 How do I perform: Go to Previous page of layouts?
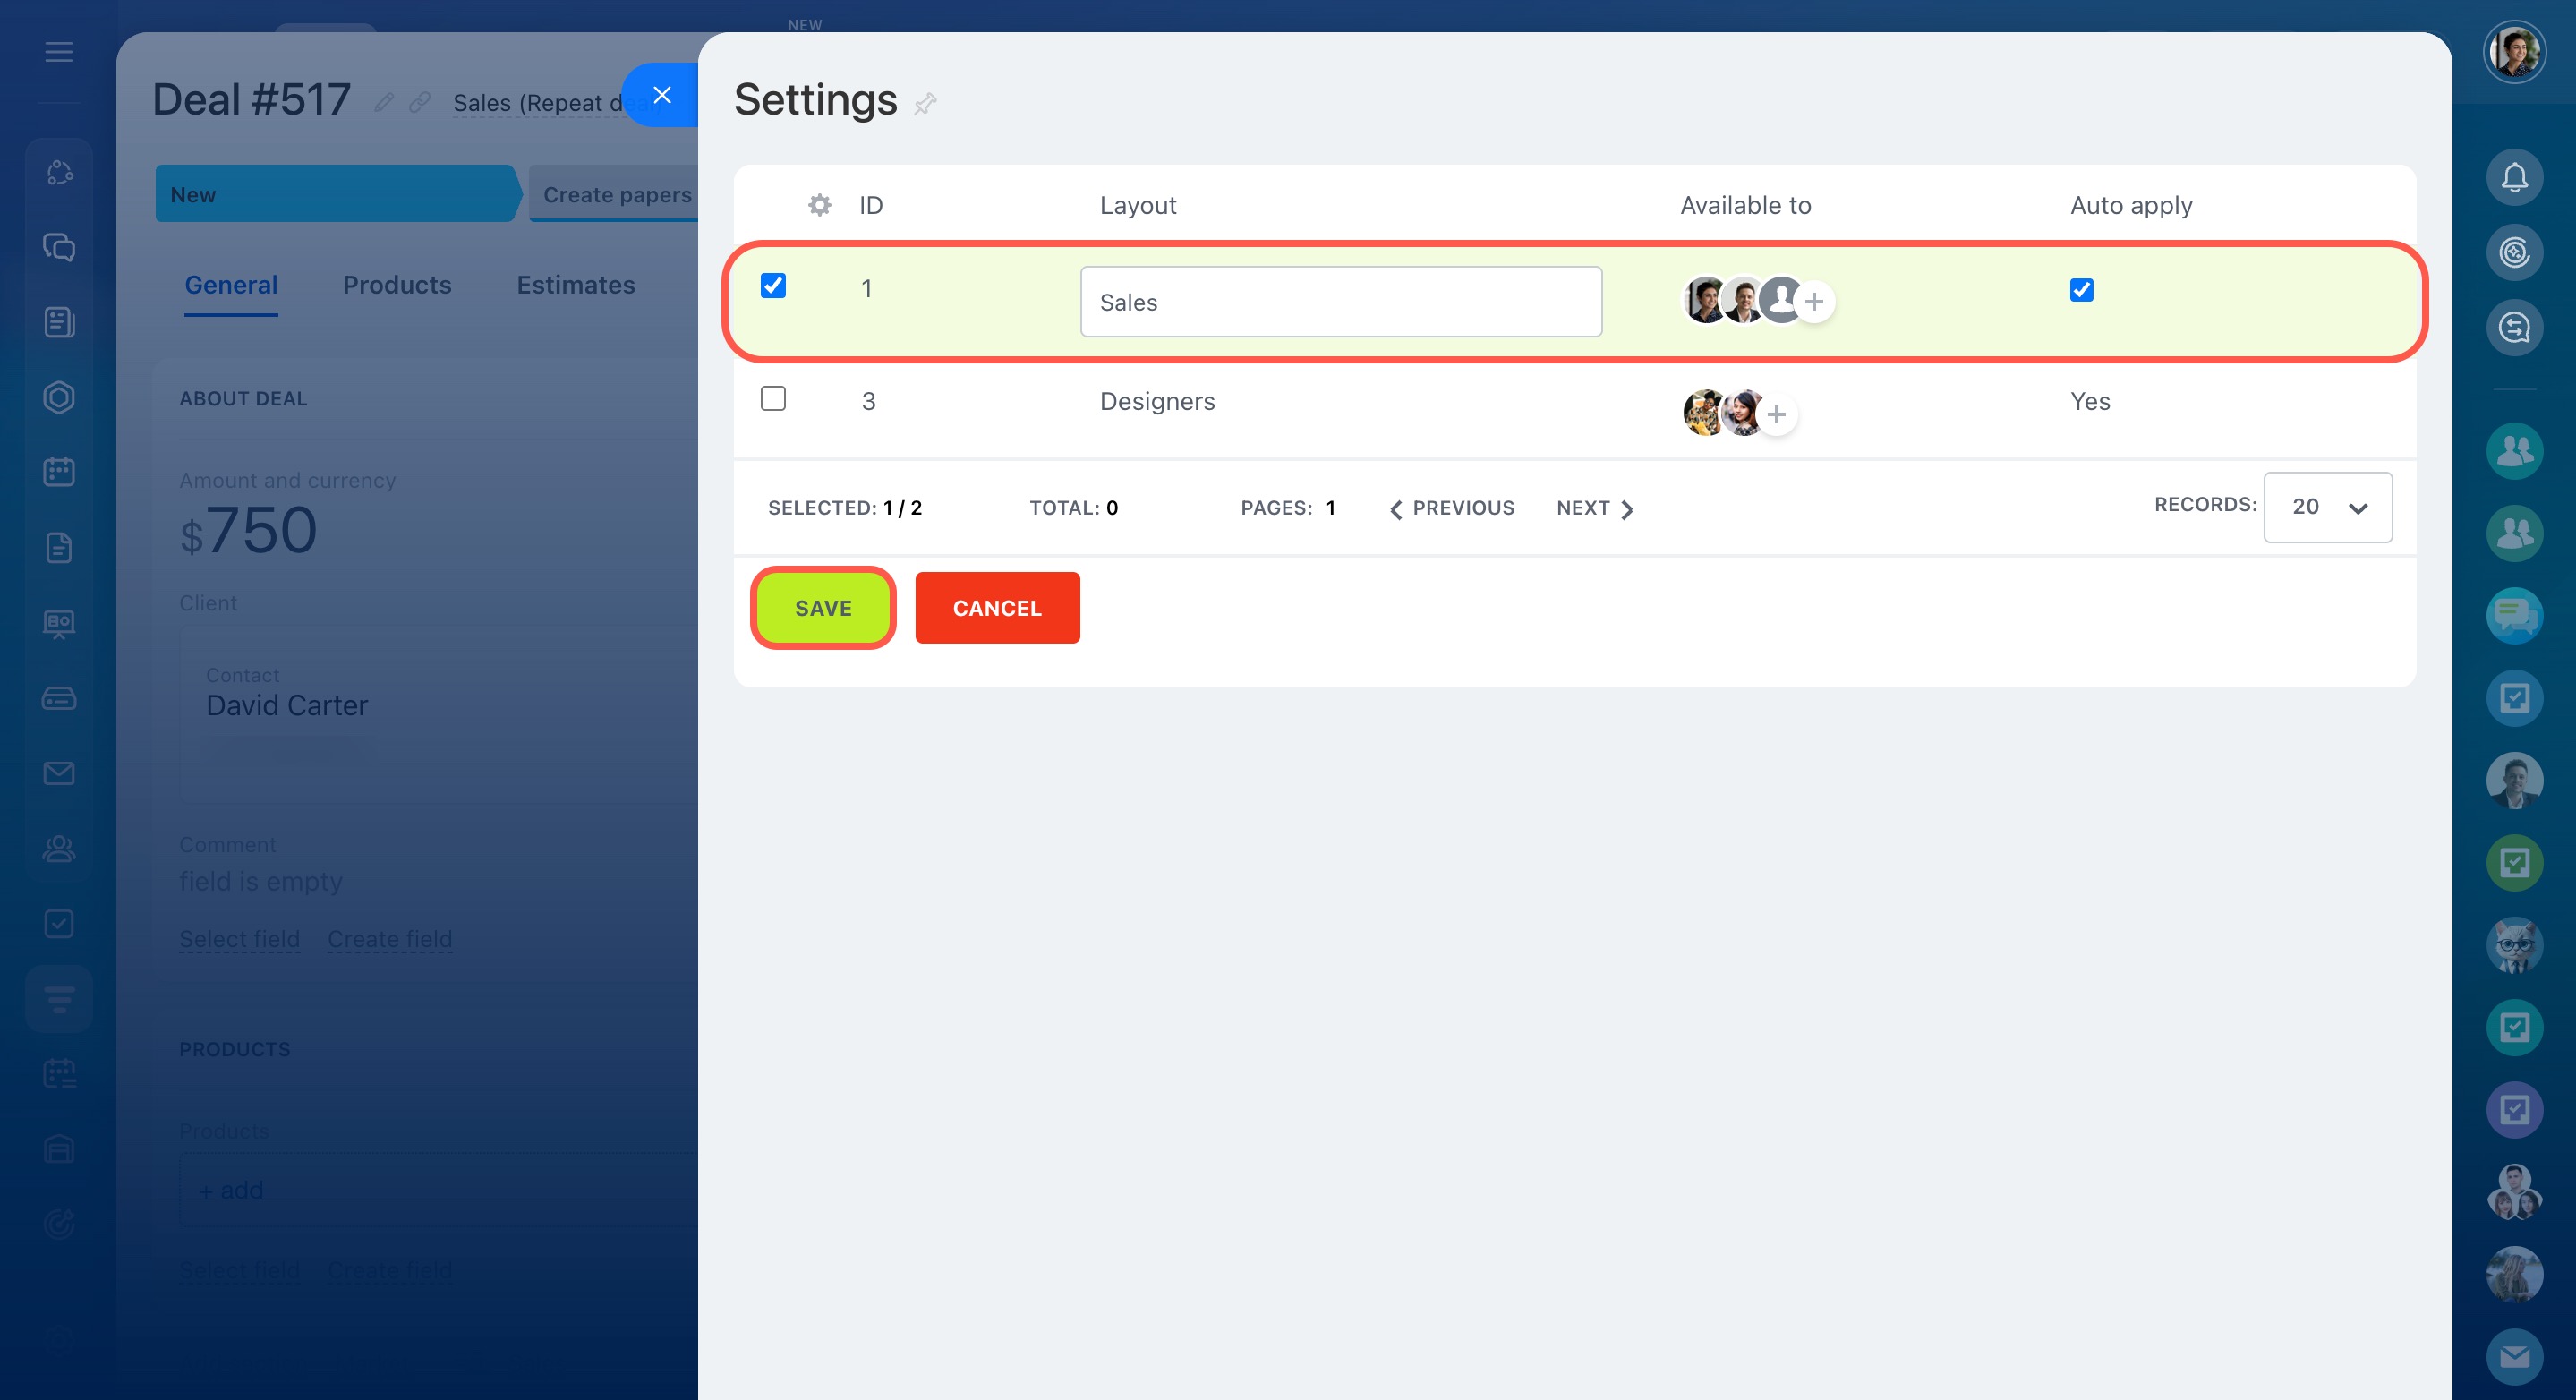click(1452, 508)
